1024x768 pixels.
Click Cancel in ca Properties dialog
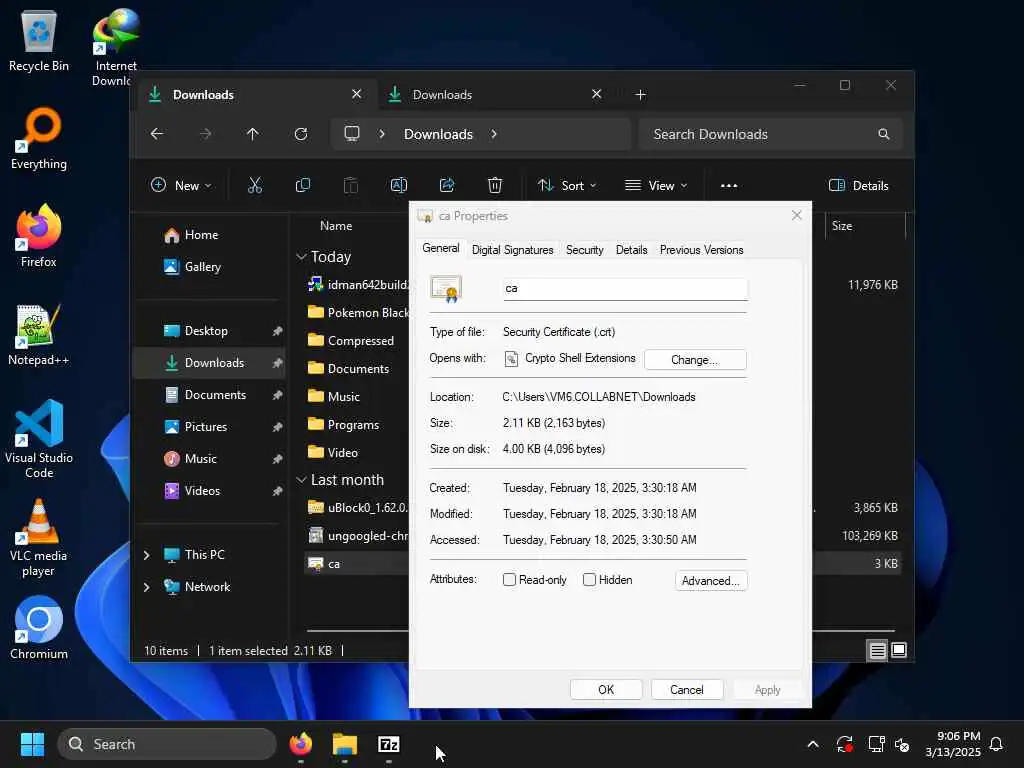pos(686,690)
